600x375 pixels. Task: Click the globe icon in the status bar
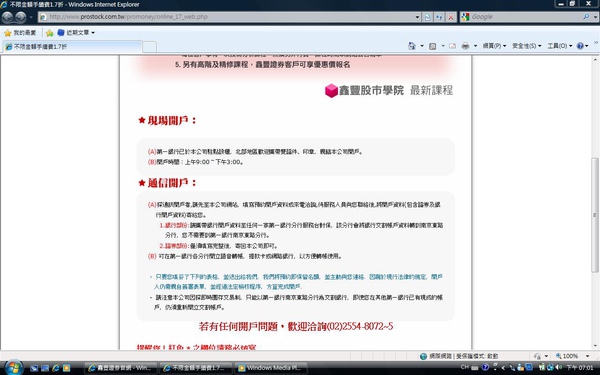(423, 356)
